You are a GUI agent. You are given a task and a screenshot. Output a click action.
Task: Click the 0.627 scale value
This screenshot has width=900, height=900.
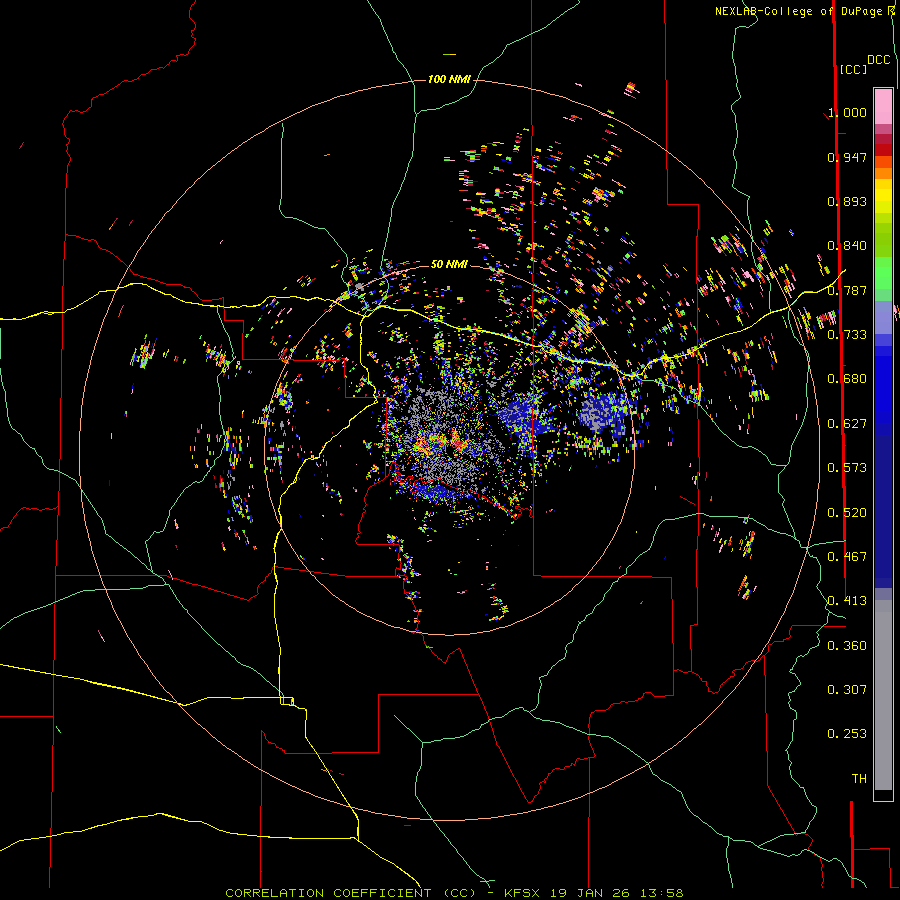(847, 424)
